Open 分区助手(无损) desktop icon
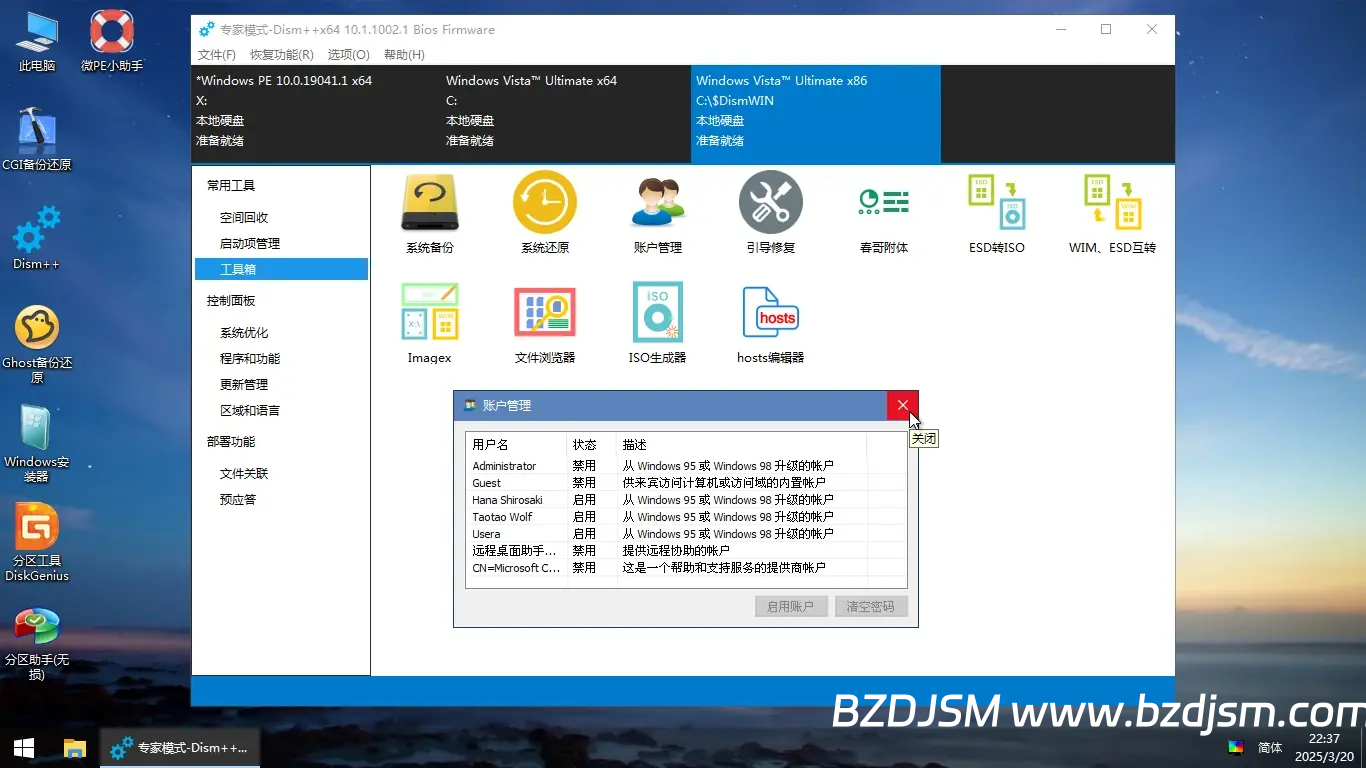Viewport: 1366px width, 768px height. tap(37, 641)
